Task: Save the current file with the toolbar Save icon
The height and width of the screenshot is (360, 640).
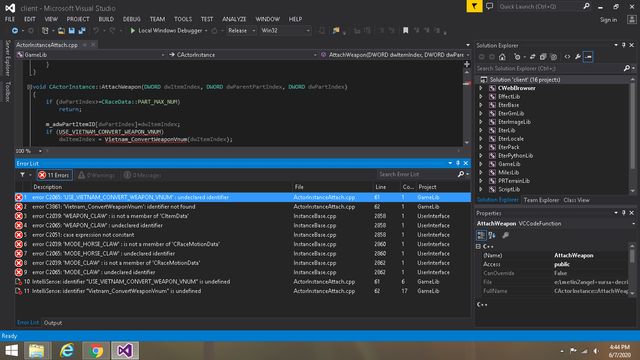Action: 72,31
